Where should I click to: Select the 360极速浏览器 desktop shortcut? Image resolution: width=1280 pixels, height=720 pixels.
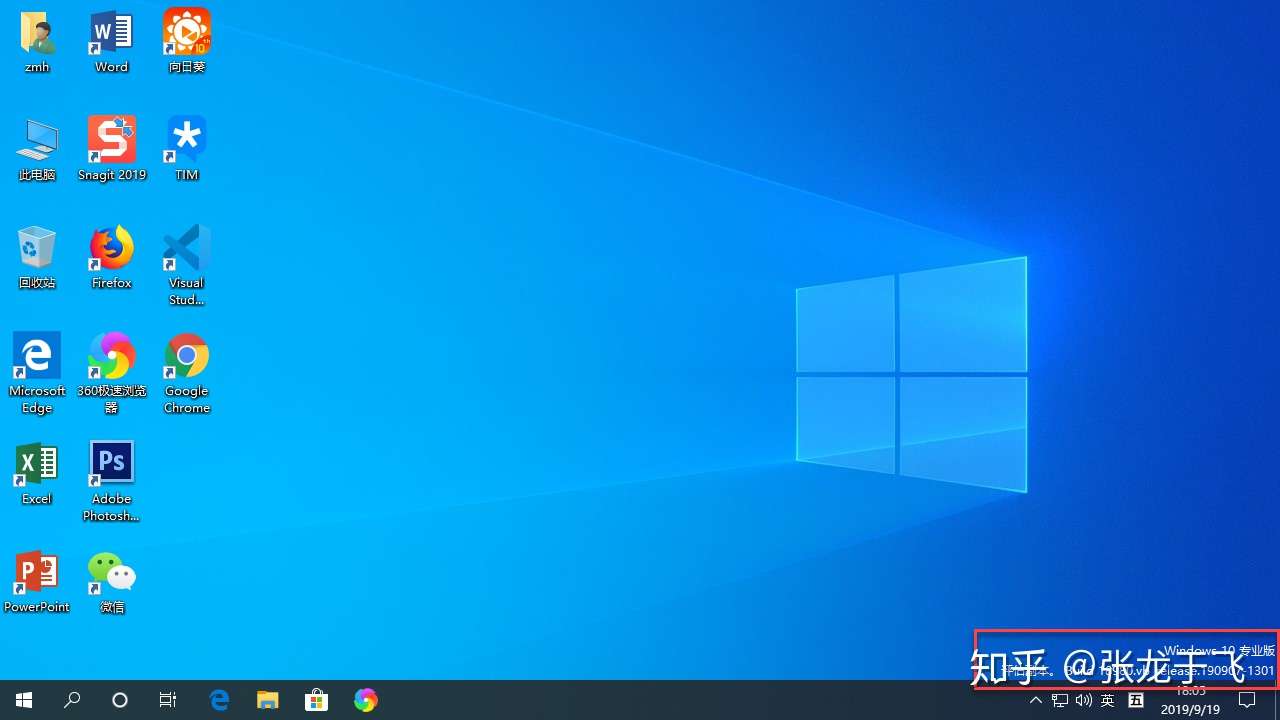click(111, 373)
